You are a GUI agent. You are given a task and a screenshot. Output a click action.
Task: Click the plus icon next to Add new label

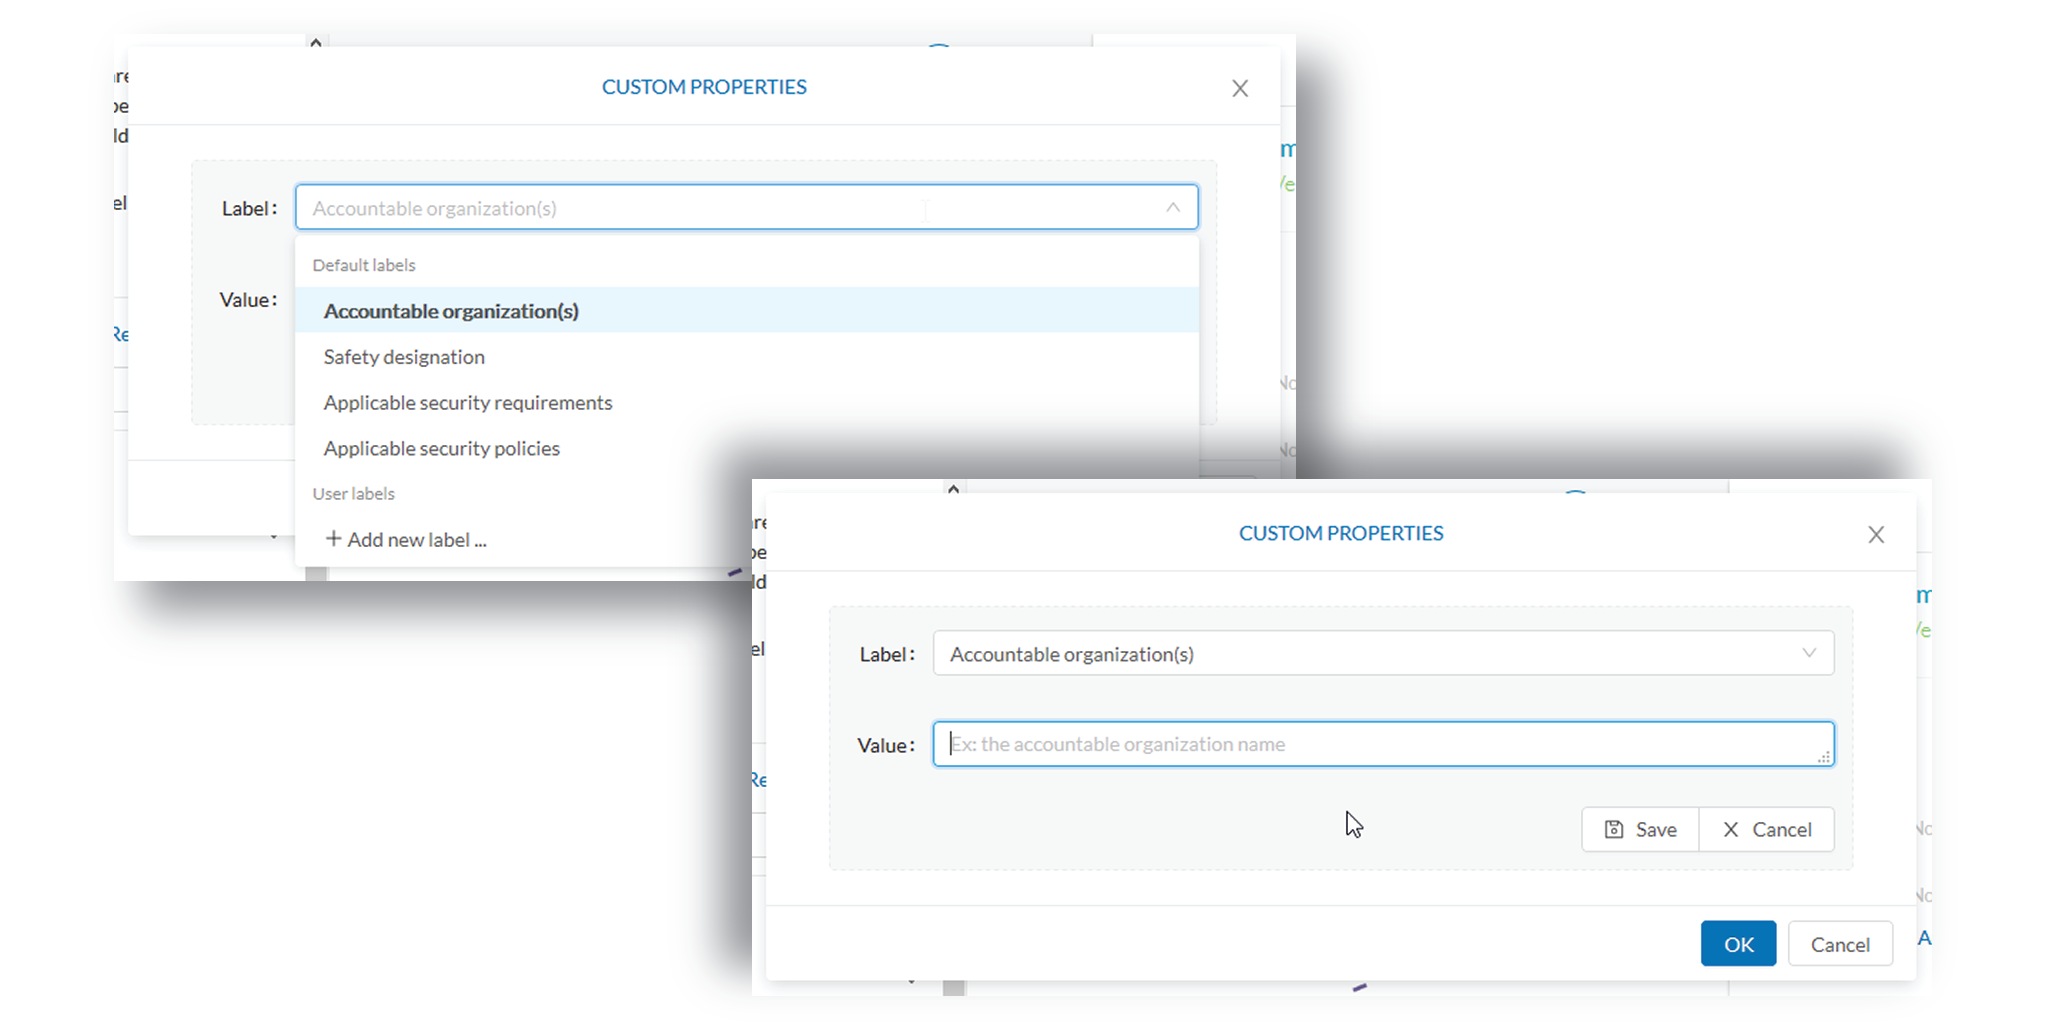(x=334, y=539)
